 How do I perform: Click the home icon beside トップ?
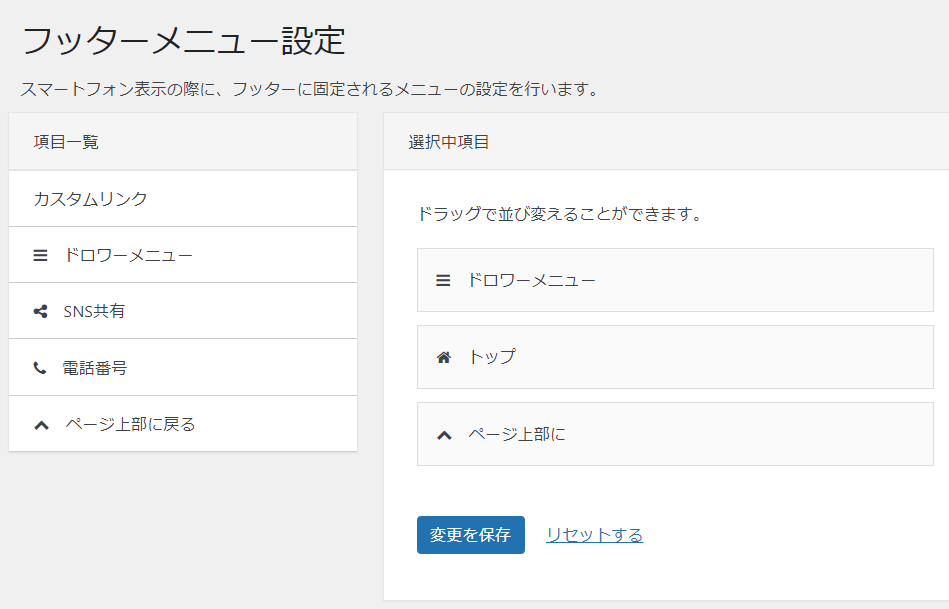coord(444,357)
